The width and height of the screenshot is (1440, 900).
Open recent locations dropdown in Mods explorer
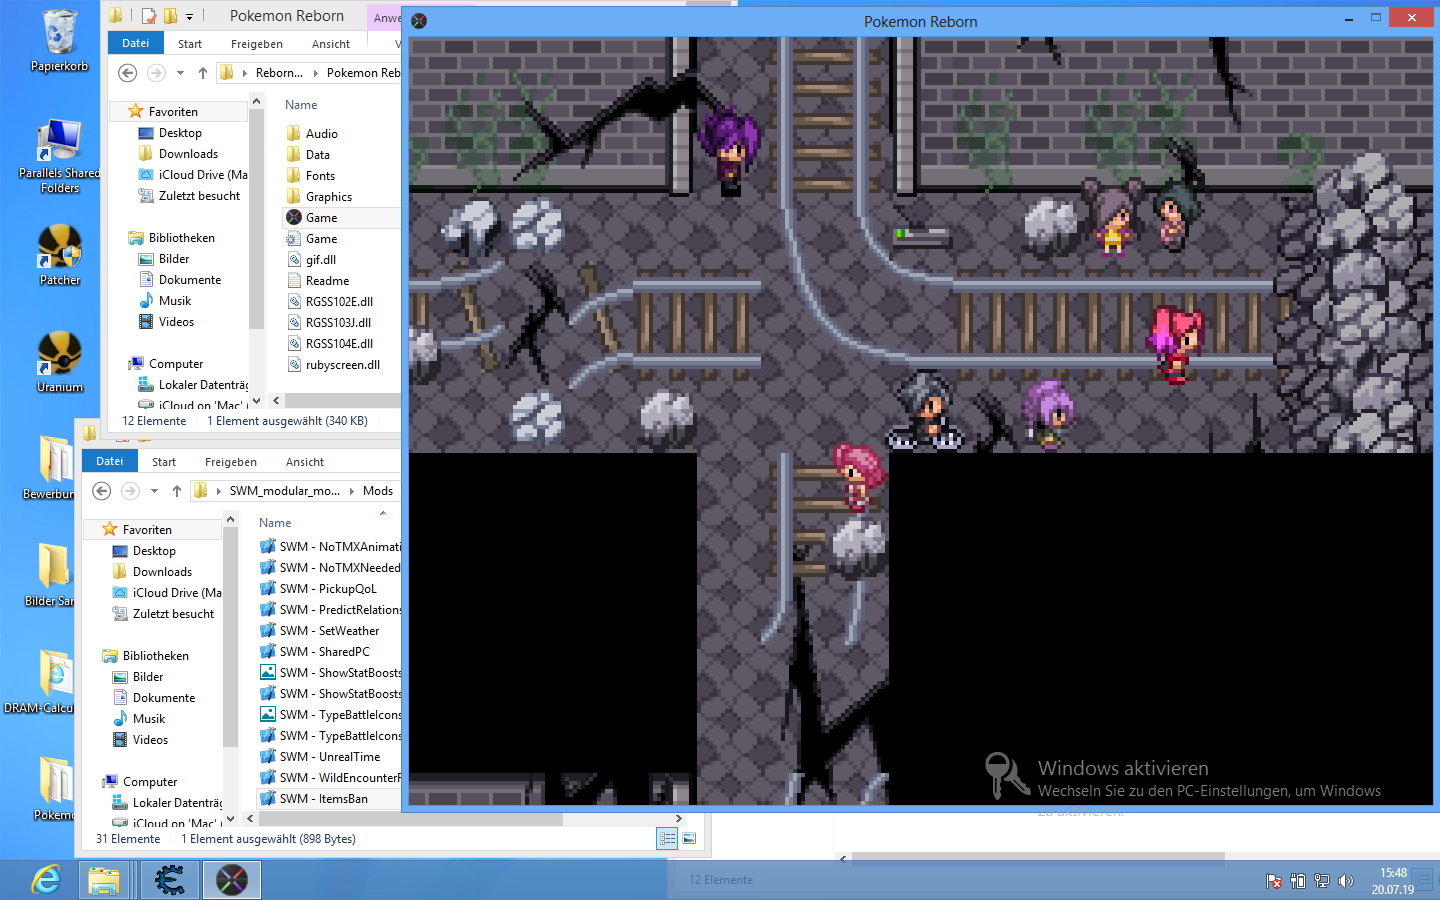pos(154,491)
